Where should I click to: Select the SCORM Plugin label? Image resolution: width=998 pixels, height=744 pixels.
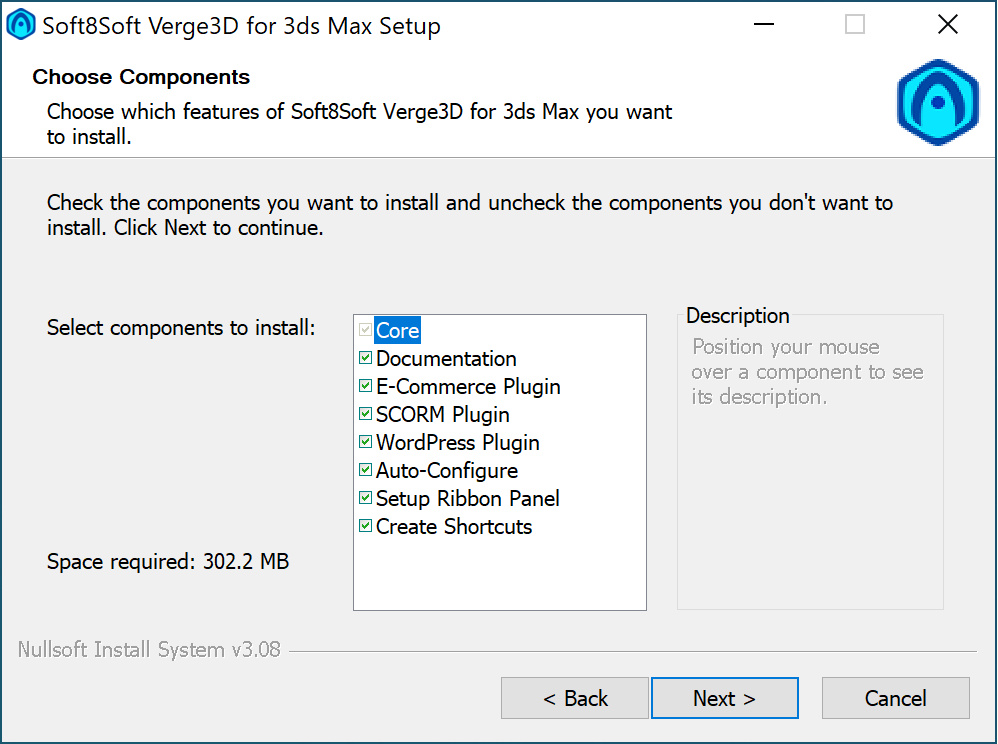442,414
